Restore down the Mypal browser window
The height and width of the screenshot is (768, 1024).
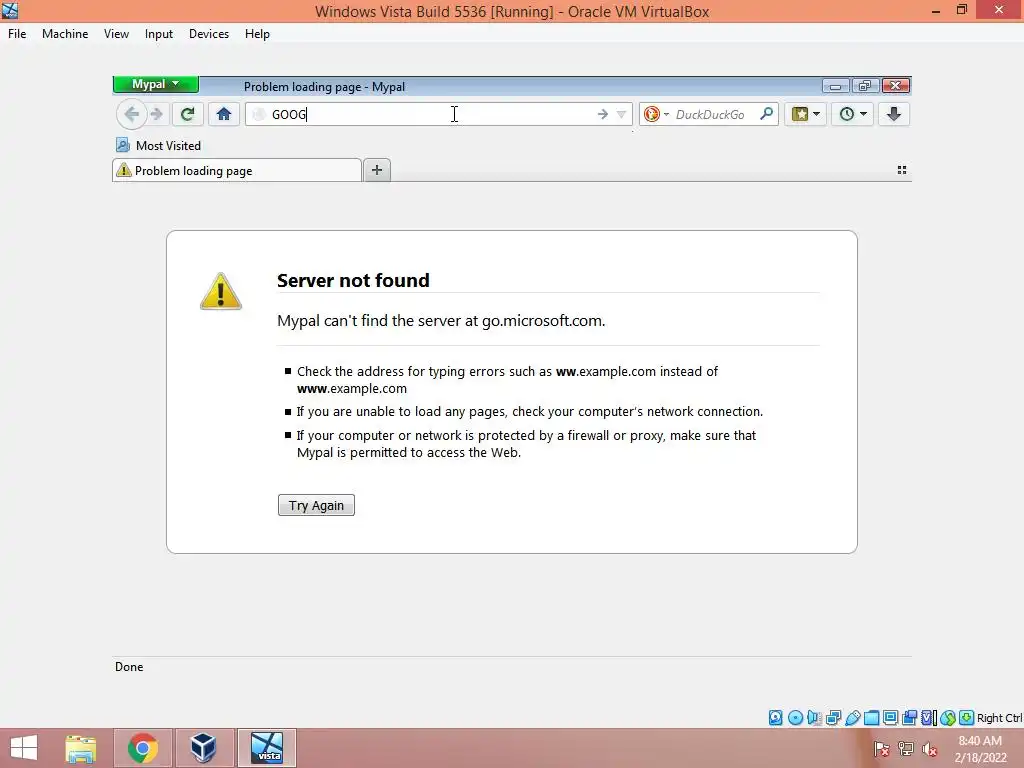865,86
